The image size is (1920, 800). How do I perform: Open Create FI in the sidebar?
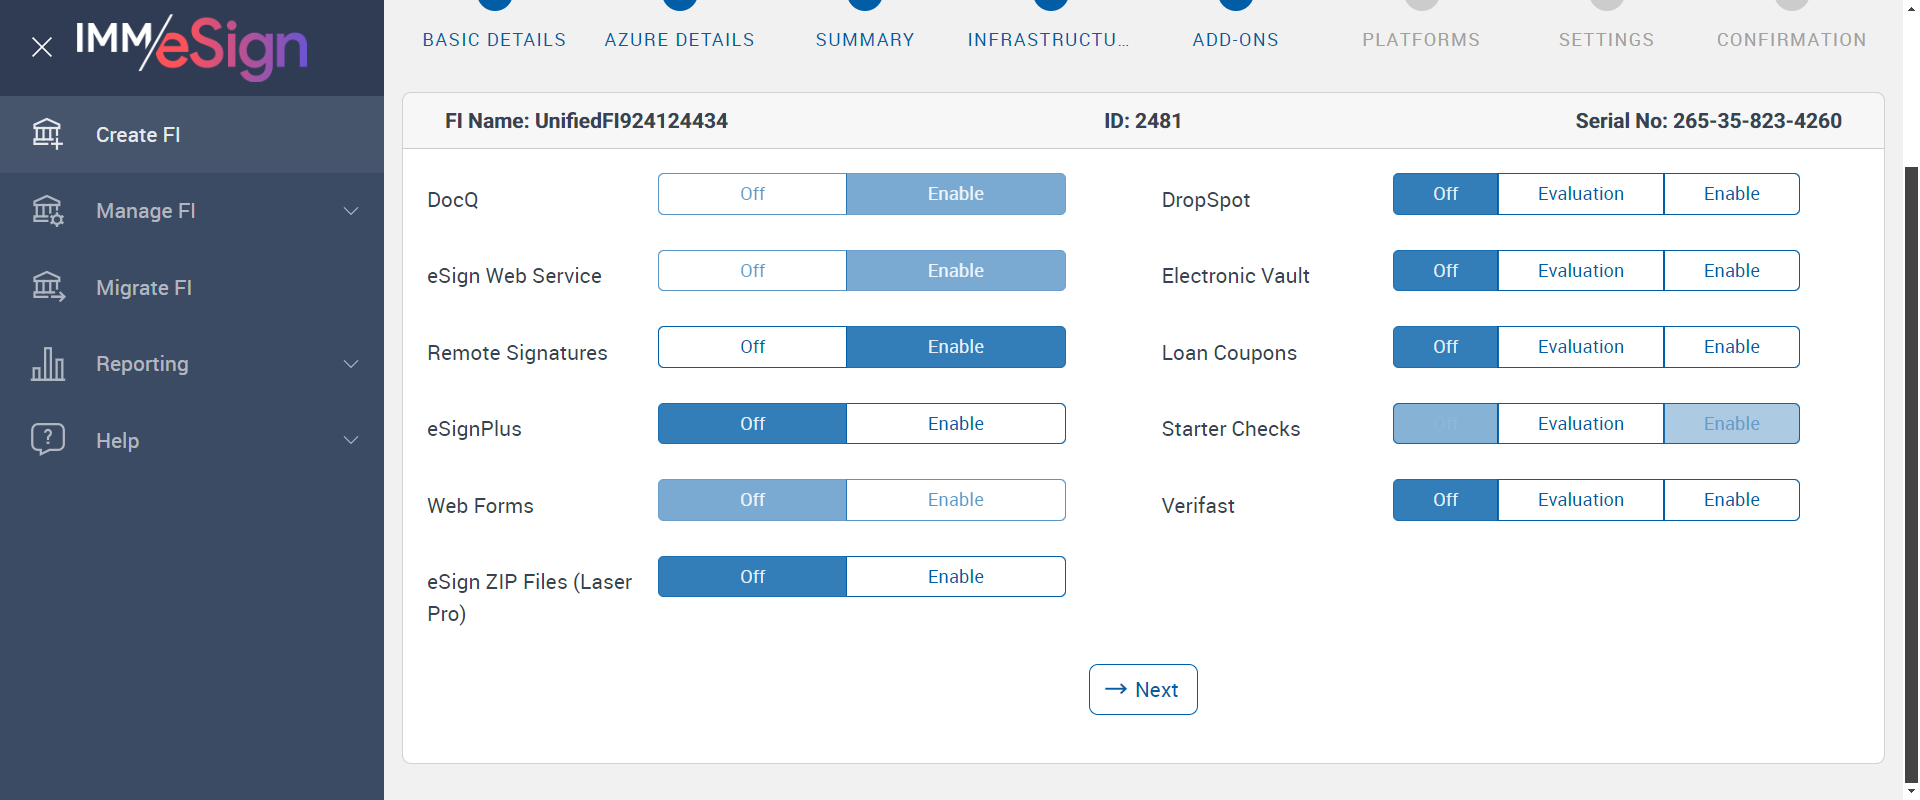[x=192, y=134]
